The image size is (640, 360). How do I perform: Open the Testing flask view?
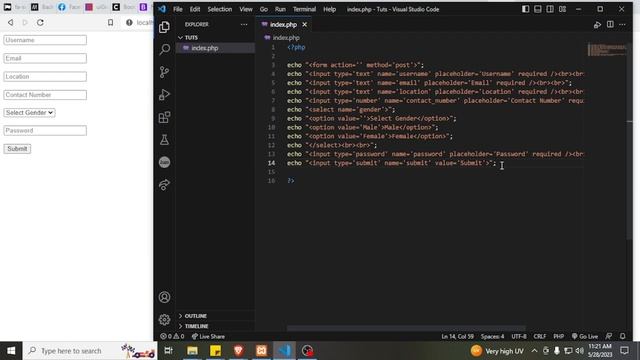pyautogui.click(x=164, y=140)
